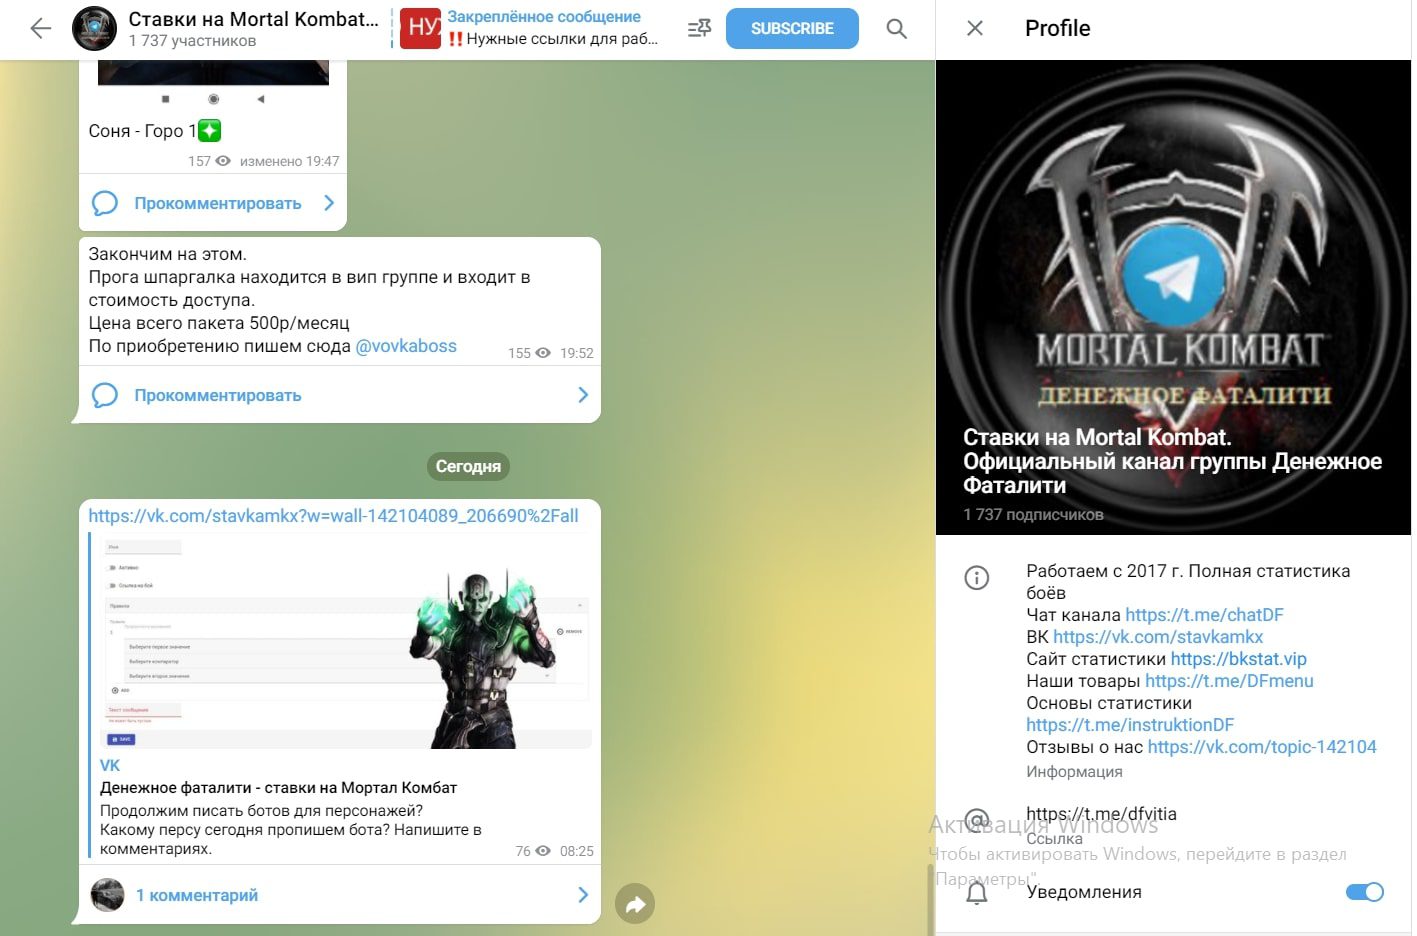The height and width of the screenshot is (936, 1417).
Task: Click the back triangle in the video preview
Action: coord(261,99)
